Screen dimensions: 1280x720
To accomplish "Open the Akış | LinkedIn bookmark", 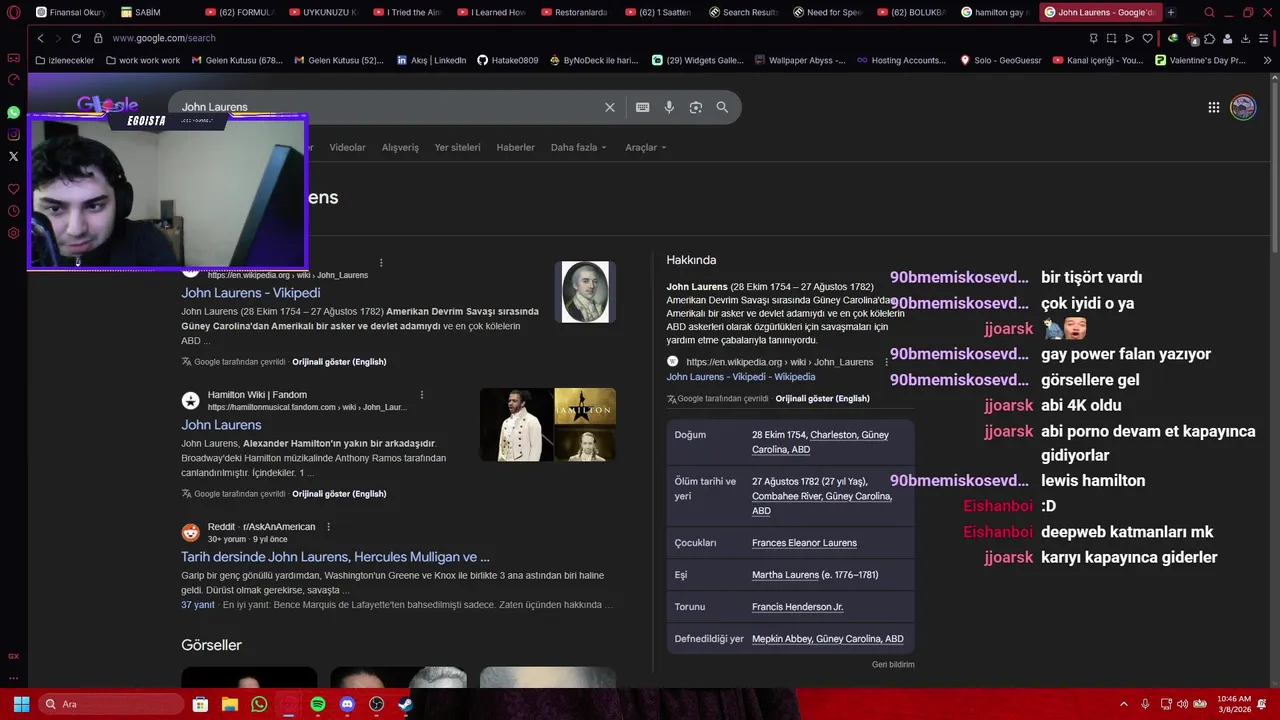I will [431, 60].
